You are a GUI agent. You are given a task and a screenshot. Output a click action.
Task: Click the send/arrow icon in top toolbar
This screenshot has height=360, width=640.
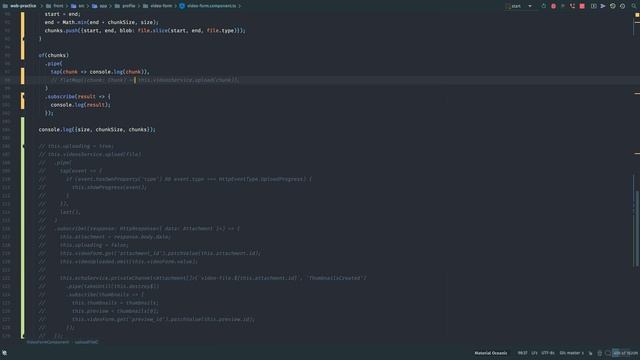tap(603, 6)
